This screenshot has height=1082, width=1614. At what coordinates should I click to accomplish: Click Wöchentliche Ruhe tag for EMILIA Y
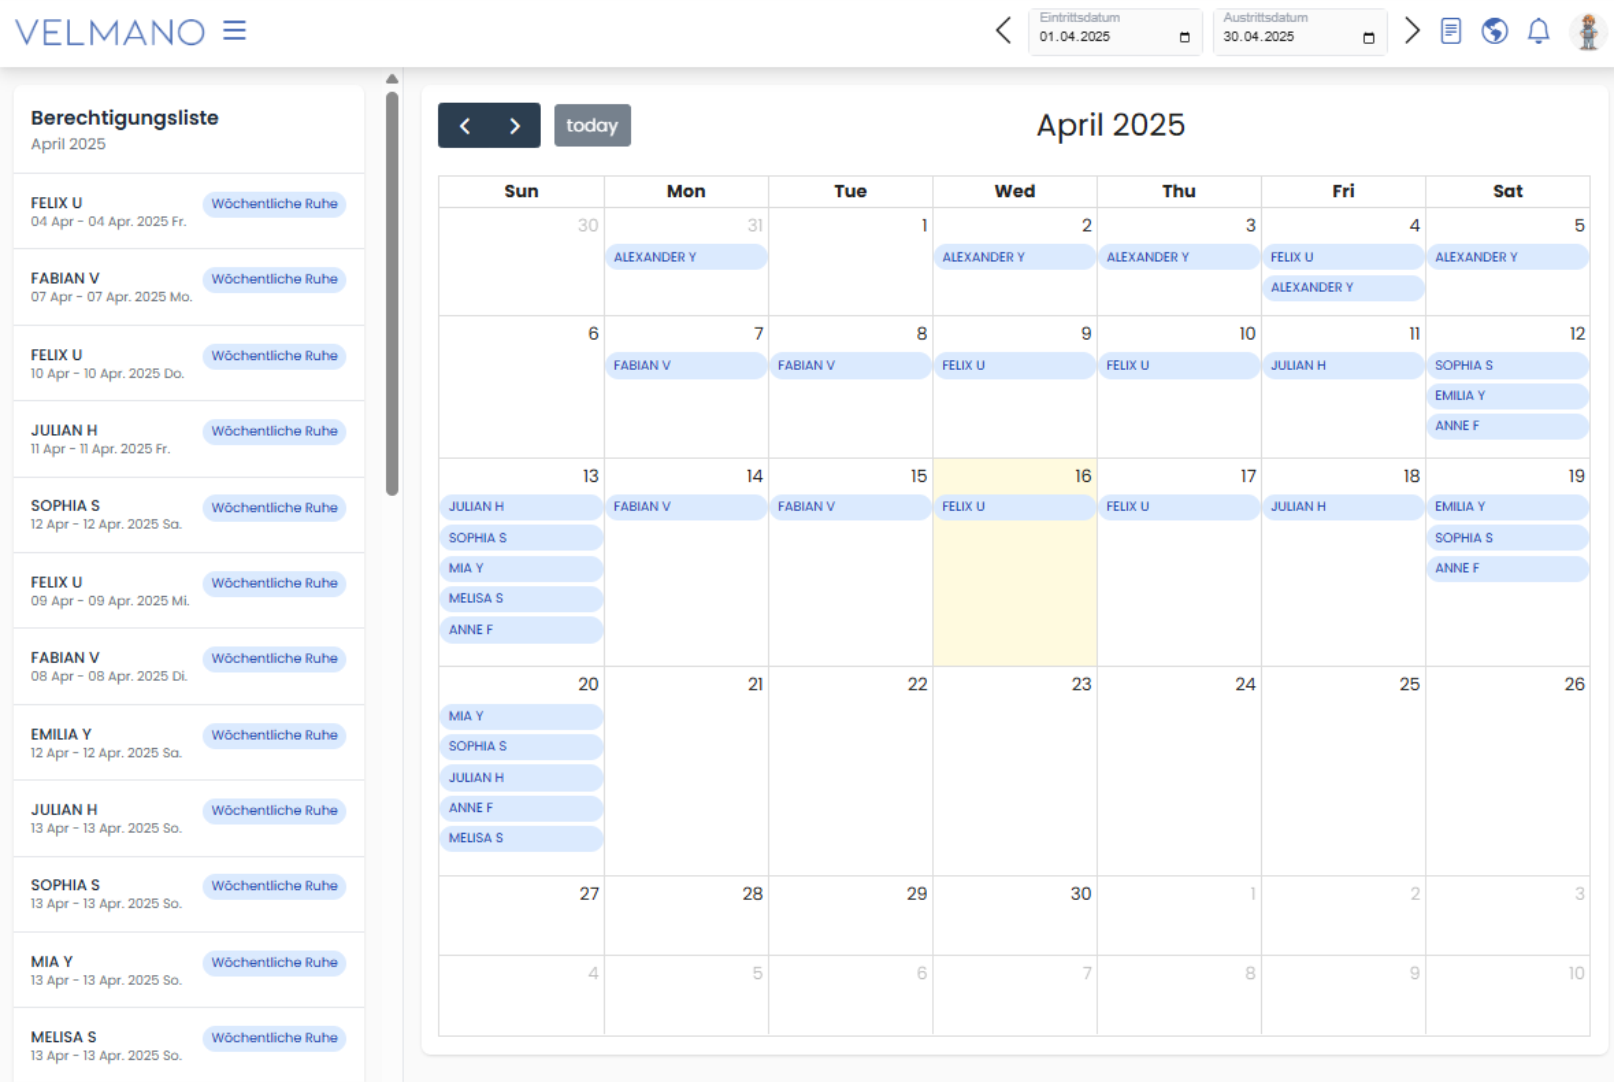(x=274, y=735)
